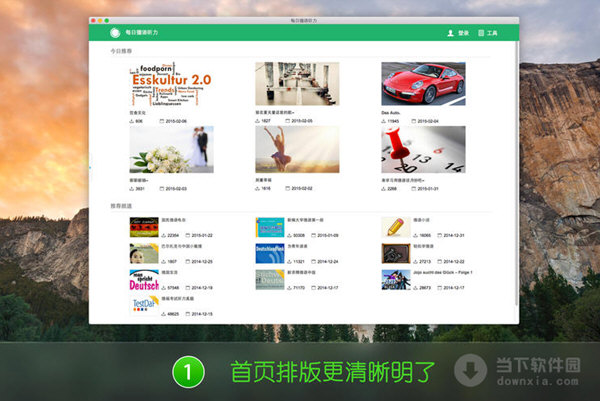Open the 'man spricht Deutsch' channel thumbnail
Viewport: 600px width, 401px height.
click(144, 280)
